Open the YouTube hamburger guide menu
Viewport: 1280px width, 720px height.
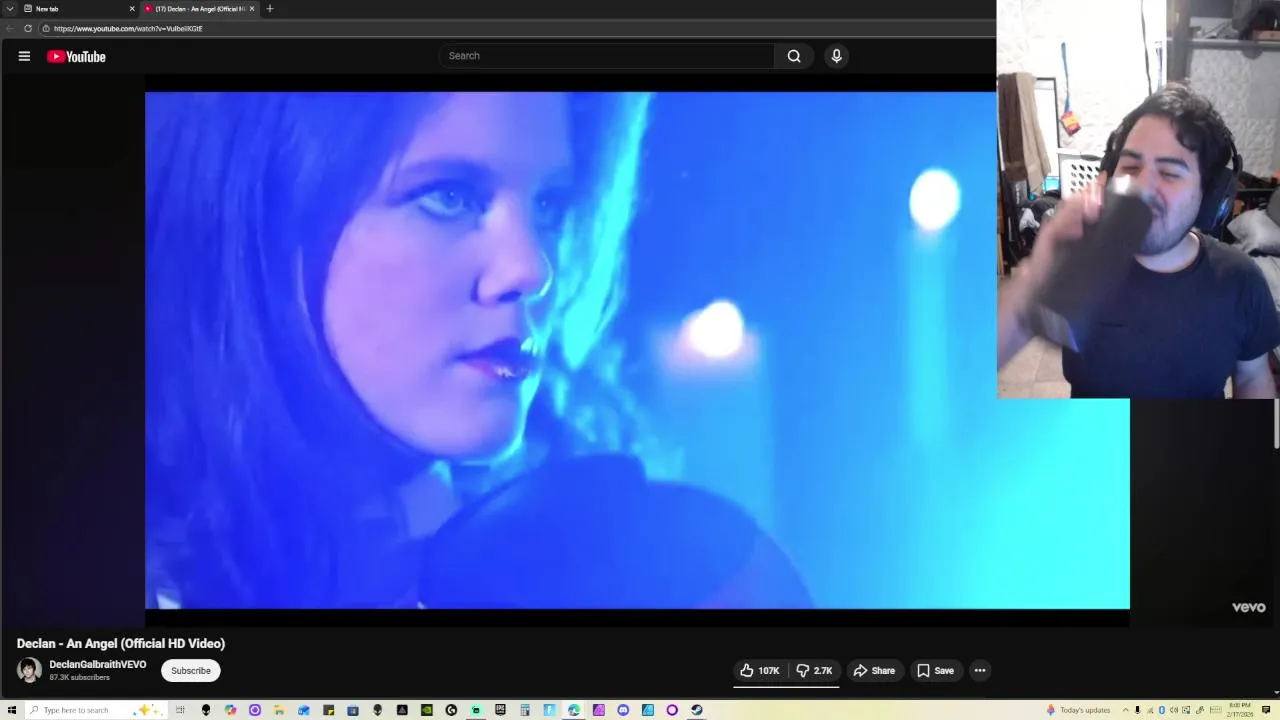(x=24, y=56)
